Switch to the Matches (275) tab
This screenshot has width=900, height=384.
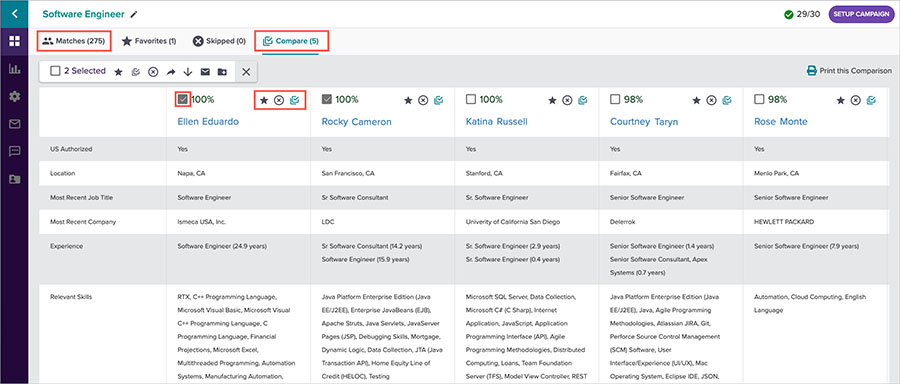[73, 41]
